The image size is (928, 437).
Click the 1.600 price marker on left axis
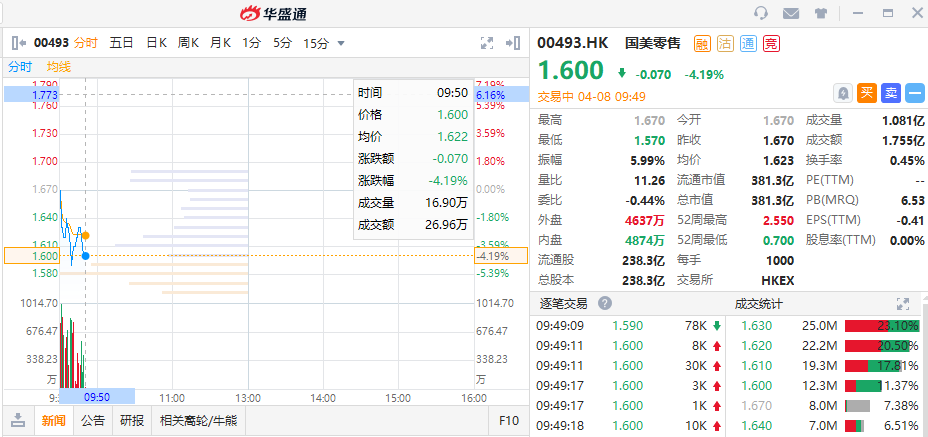[x=32, y=256]
